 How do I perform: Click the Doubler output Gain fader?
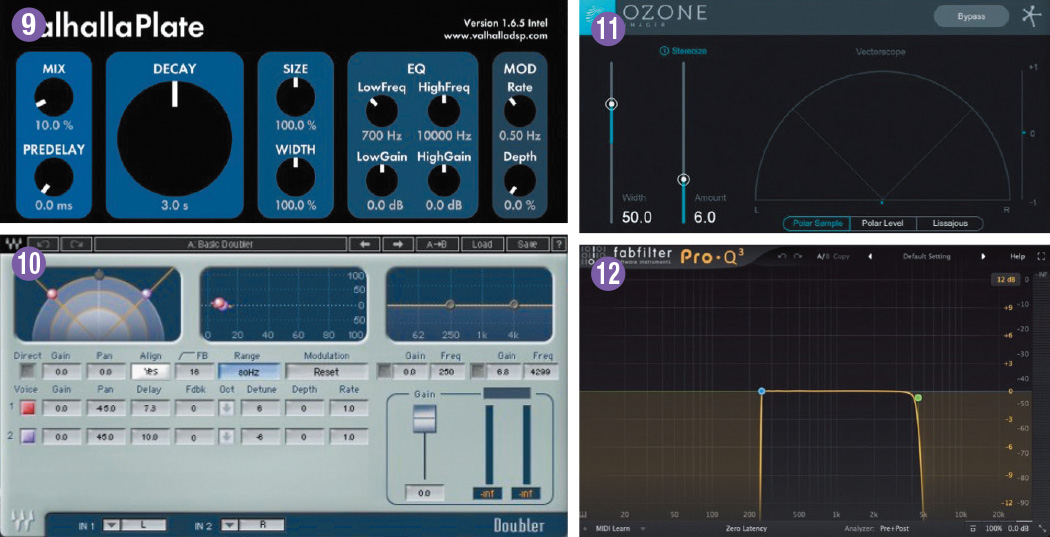click(424, 420)
